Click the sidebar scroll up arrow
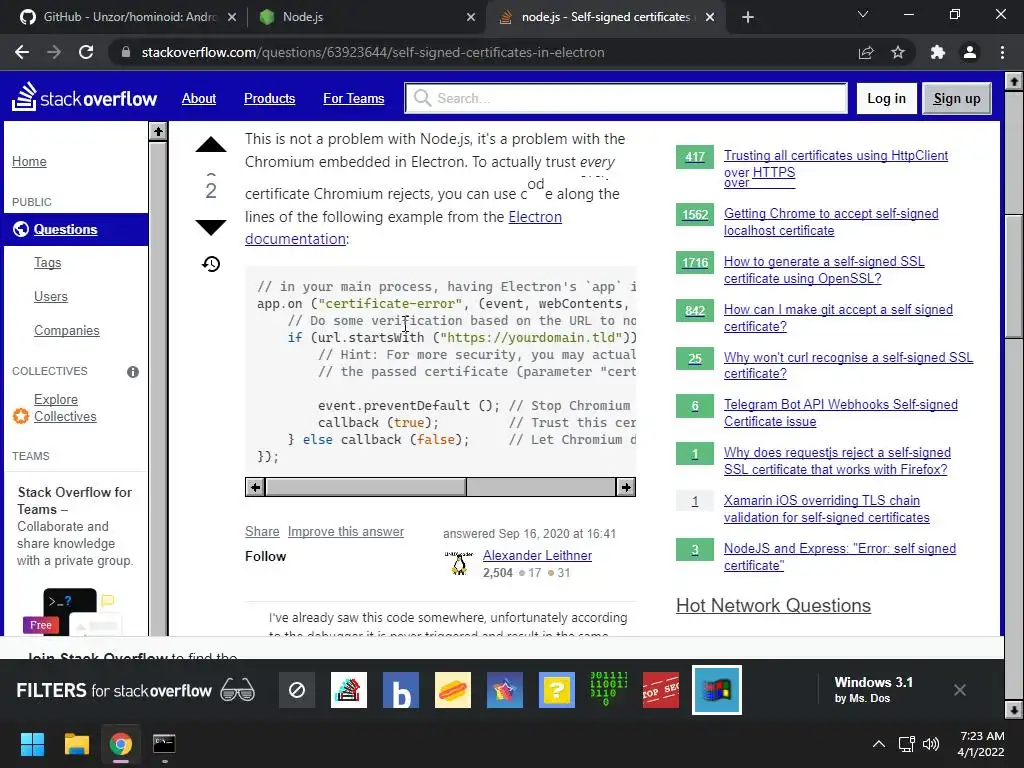Viewport: 1024px width, 768px height. [x=157, y=131]
